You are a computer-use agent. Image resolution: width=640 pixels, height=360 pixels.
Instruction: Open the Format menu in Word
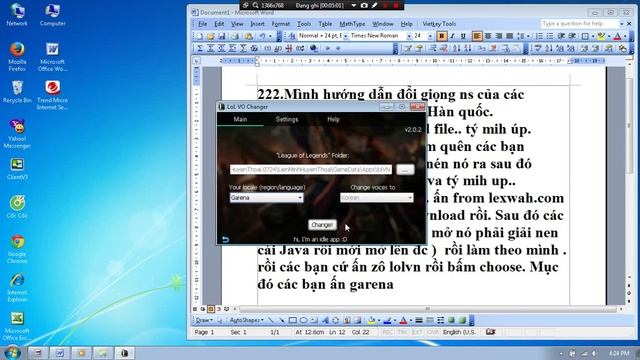point(280,24)
